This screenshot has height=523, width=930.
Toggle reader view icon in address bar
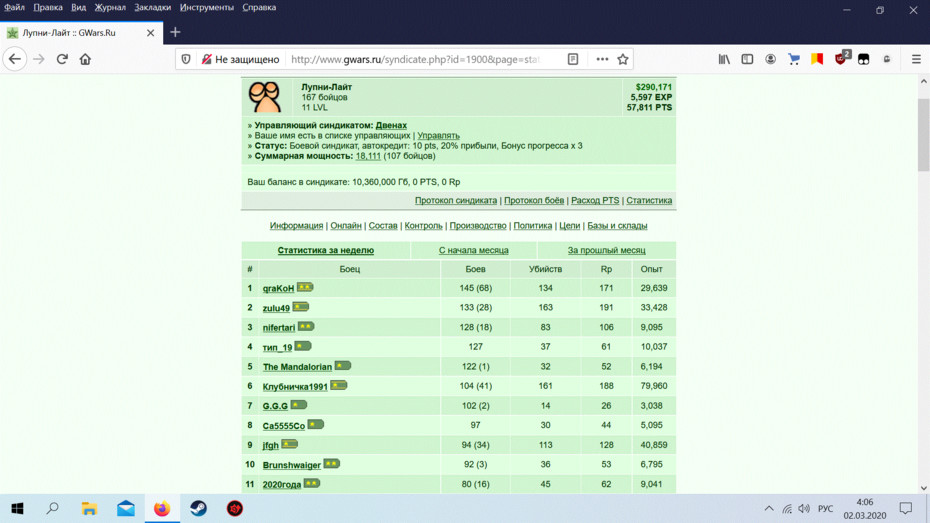pyautogui.click(x=573, y=59)
